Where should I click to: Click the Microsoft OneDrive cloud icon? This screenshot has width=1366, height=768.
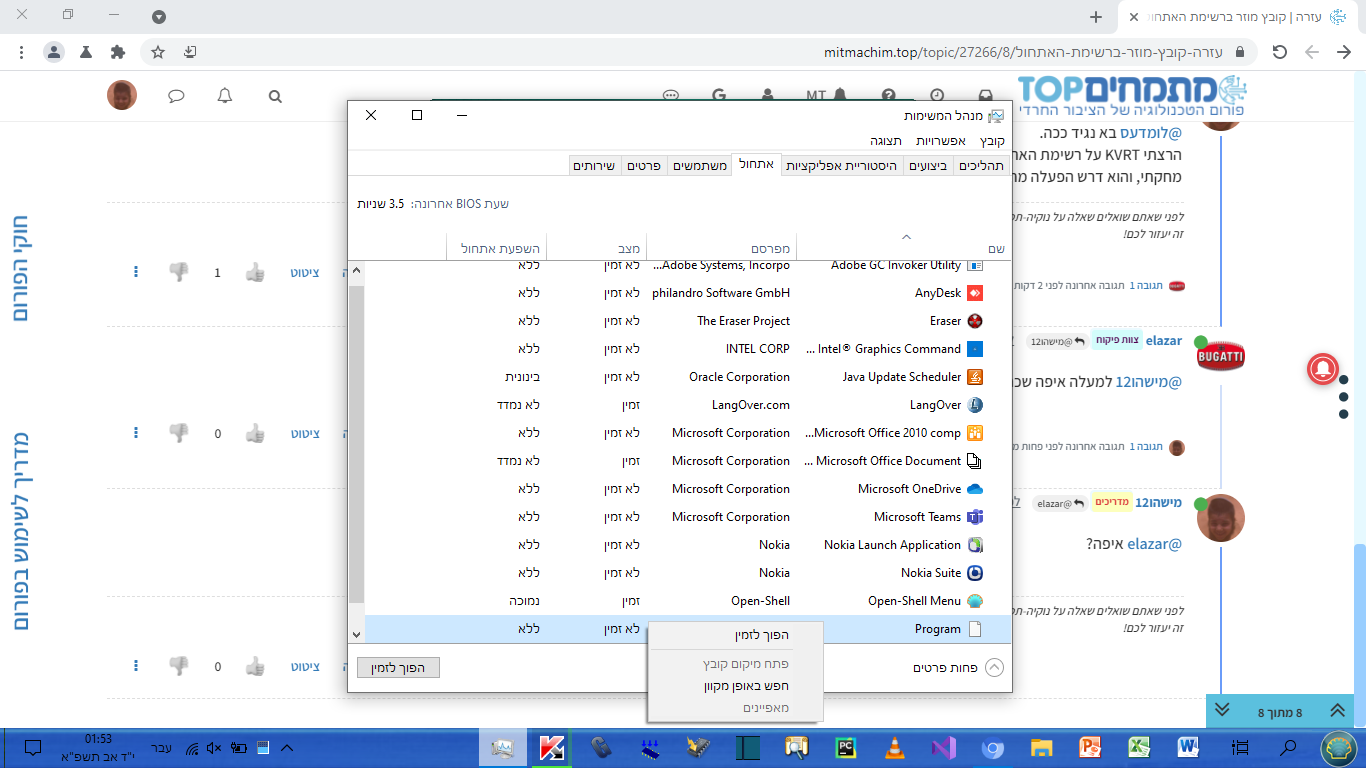click(x=975, y=489)
